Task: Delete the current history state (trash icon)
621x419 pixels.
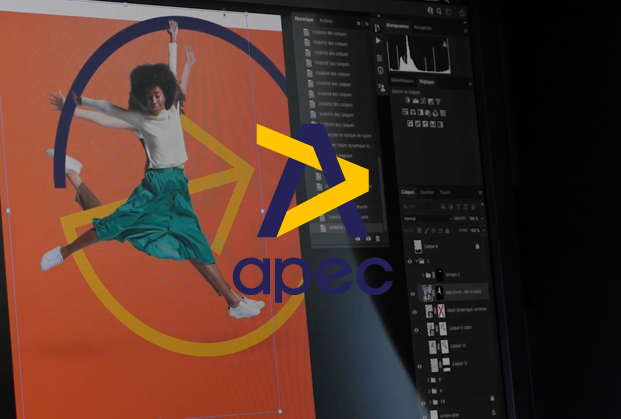Action: tap(377, 238)
